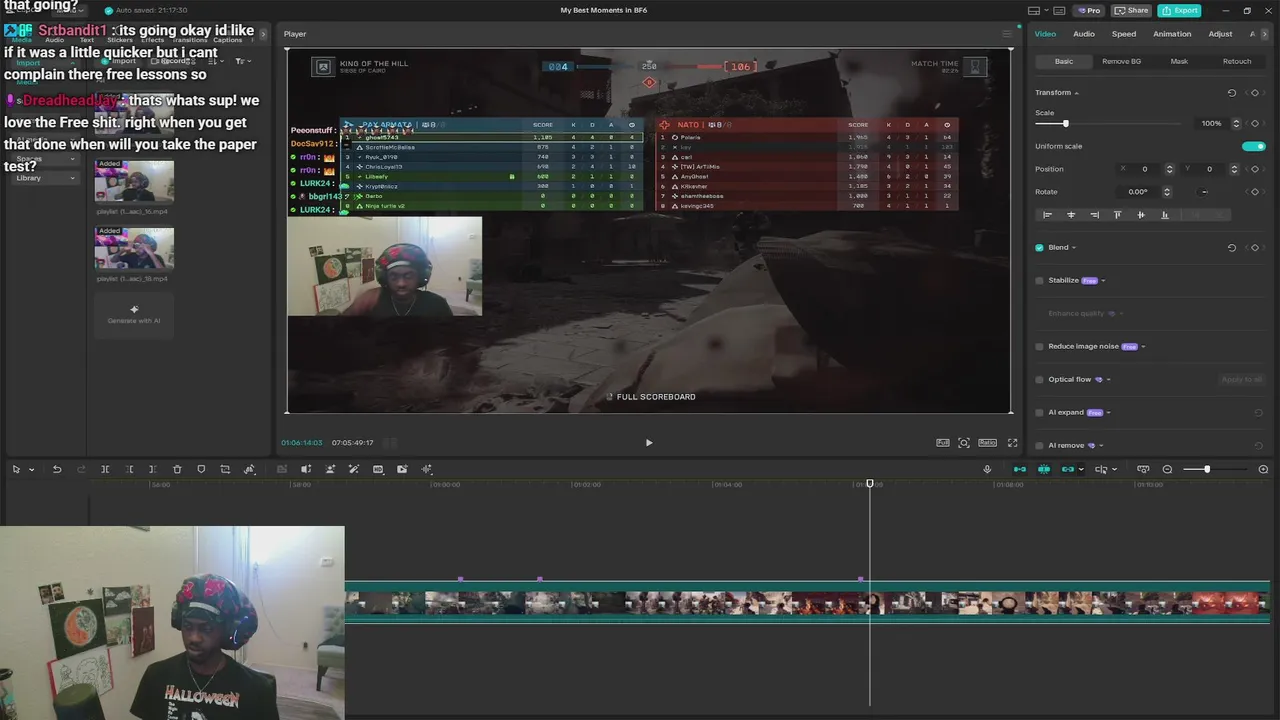Enable the Optical flow checkbox
Image resolution: width=1280 pixels, height=720 pixels.
1039,379
